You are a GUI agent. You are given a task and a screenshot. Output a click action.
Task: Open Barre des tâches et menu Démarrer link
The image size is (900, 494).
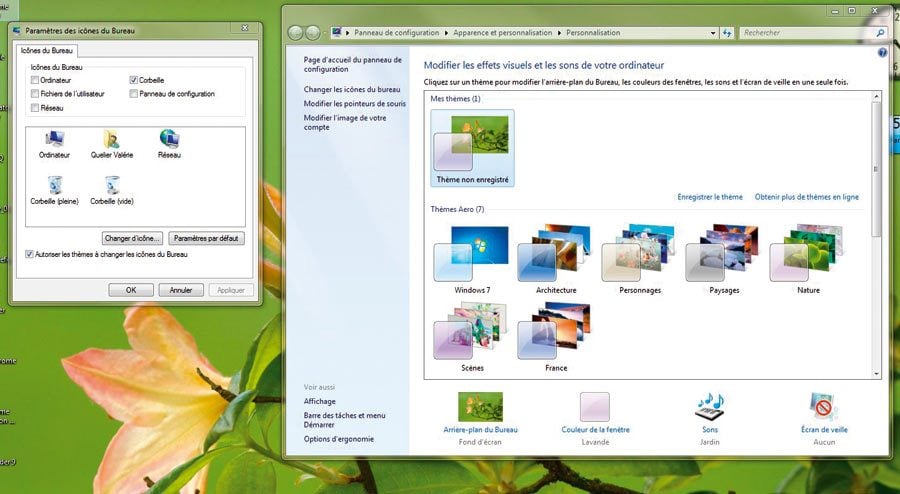point(344,420)
